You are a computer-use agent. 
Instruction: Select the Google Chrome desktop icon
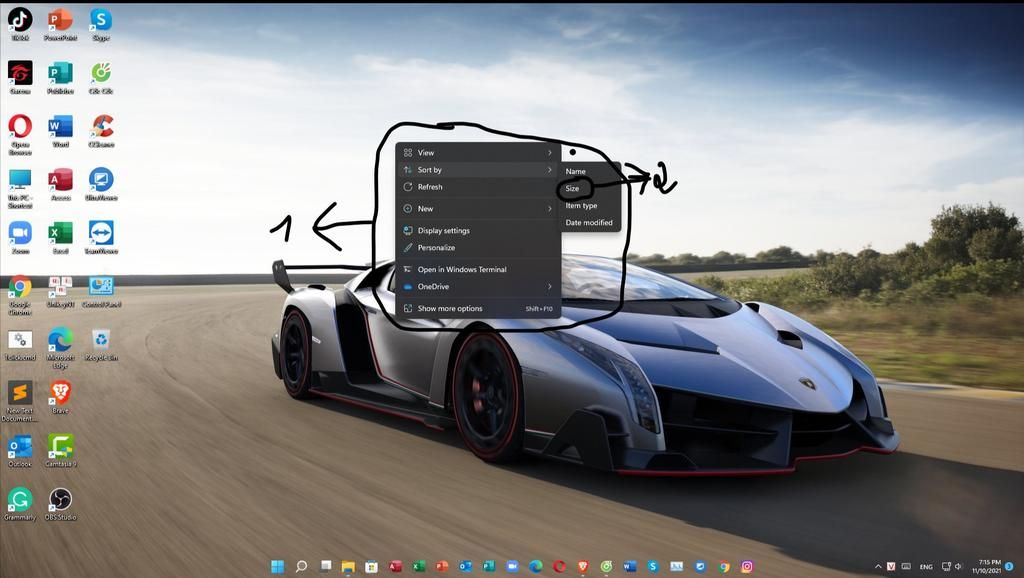[20, 295]
